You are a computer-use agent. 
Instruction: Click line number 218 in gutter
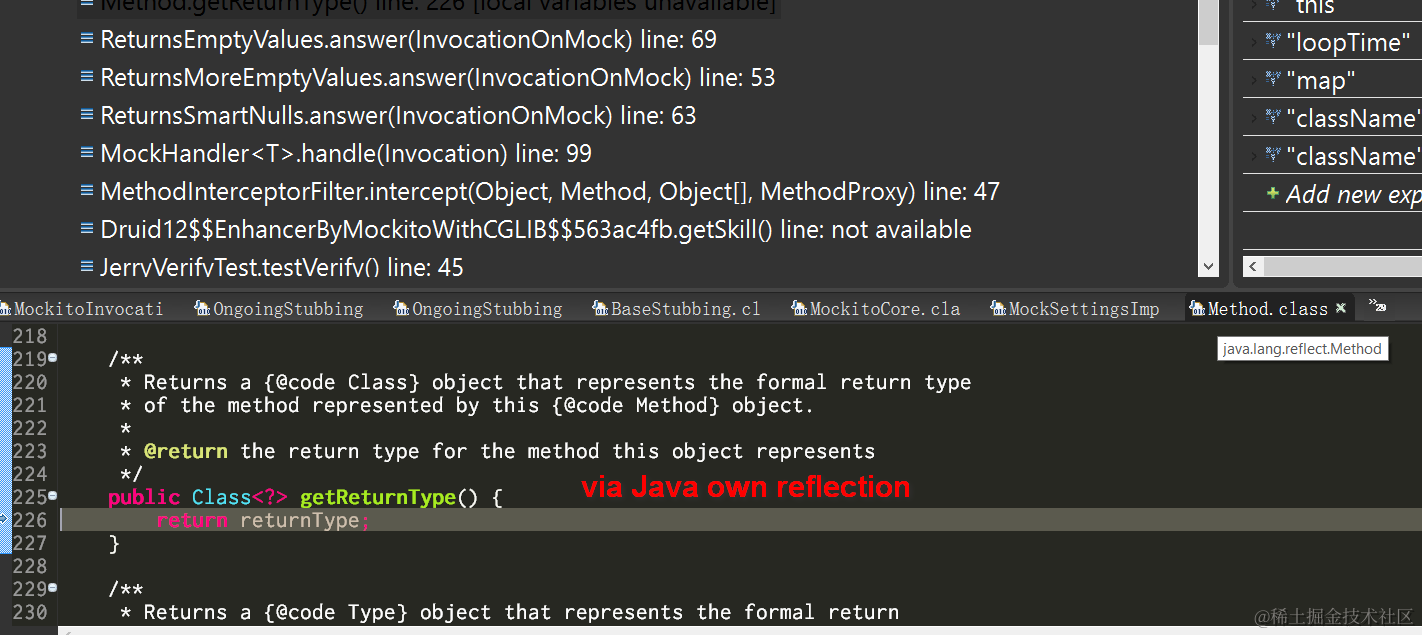pos(30,336)
